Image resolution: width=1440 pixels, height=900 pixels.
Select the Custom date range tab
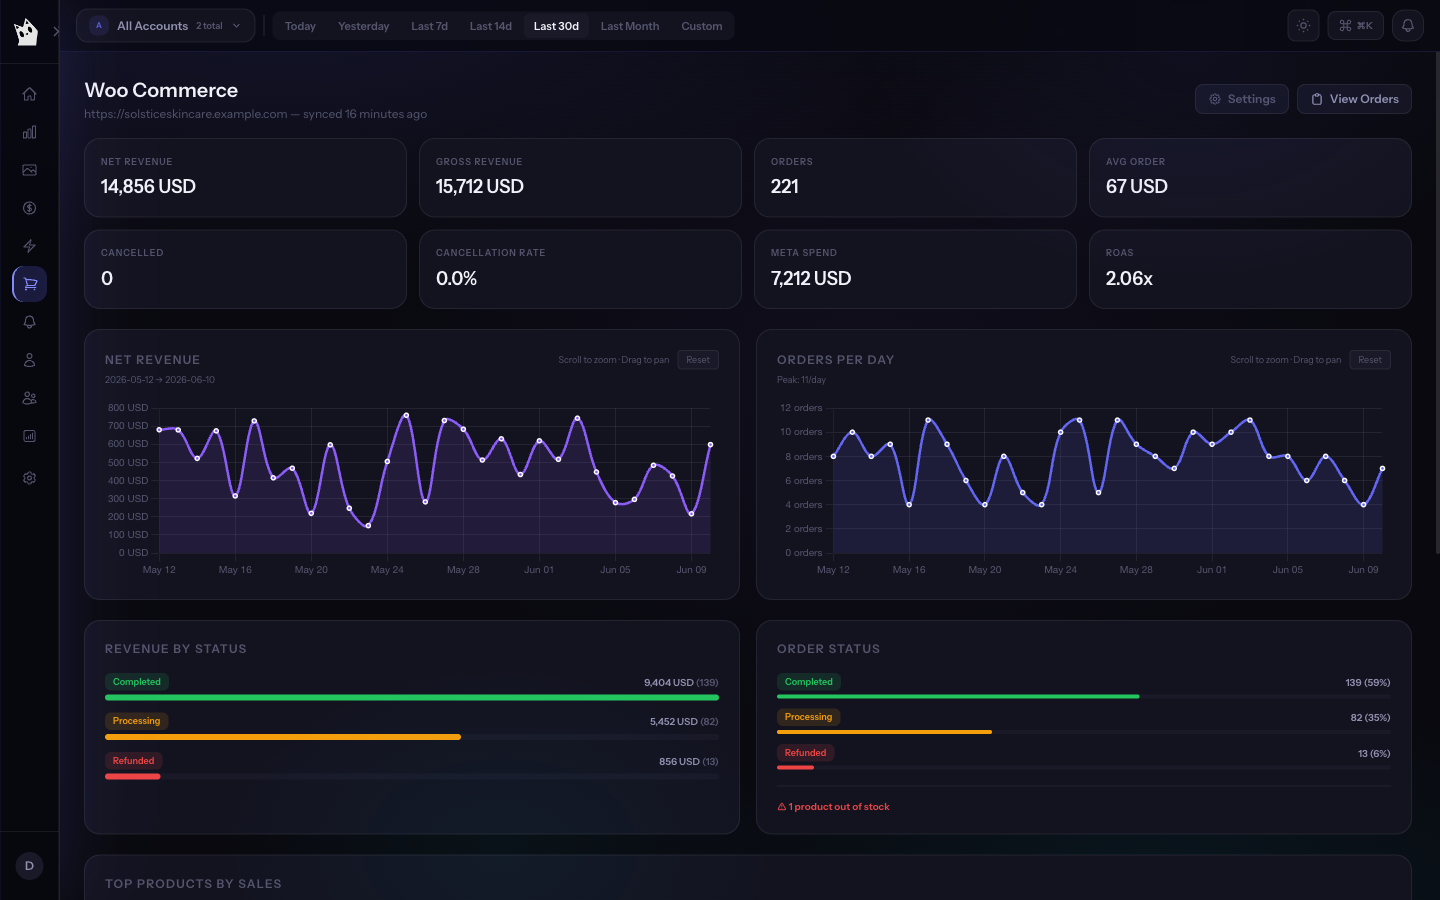click(702, 26)
